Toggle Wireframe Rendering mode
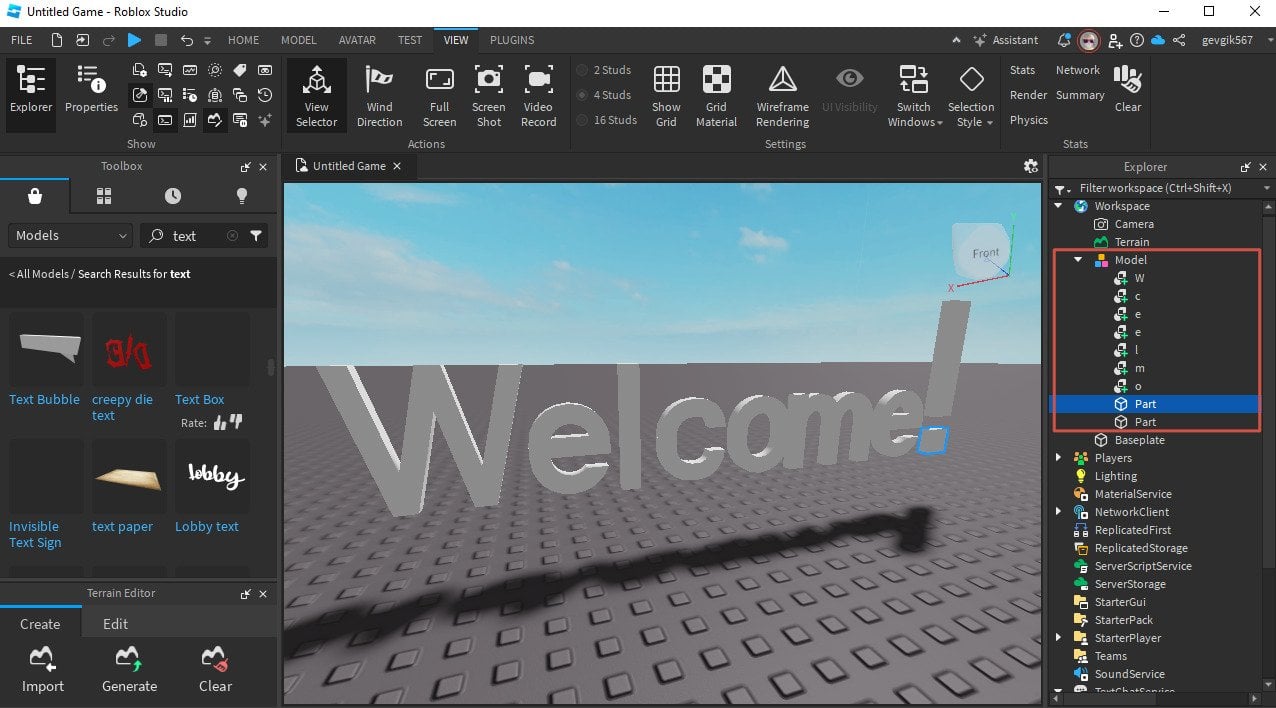 (782, 96)
